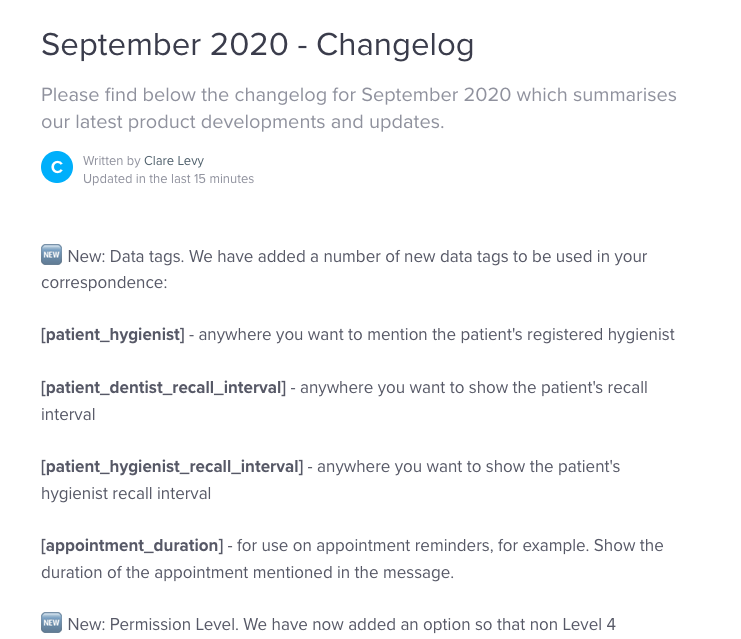Viewport: 741px width, 639px height.
Task: Click the blue author avatar with letter C
Action: 57,168
